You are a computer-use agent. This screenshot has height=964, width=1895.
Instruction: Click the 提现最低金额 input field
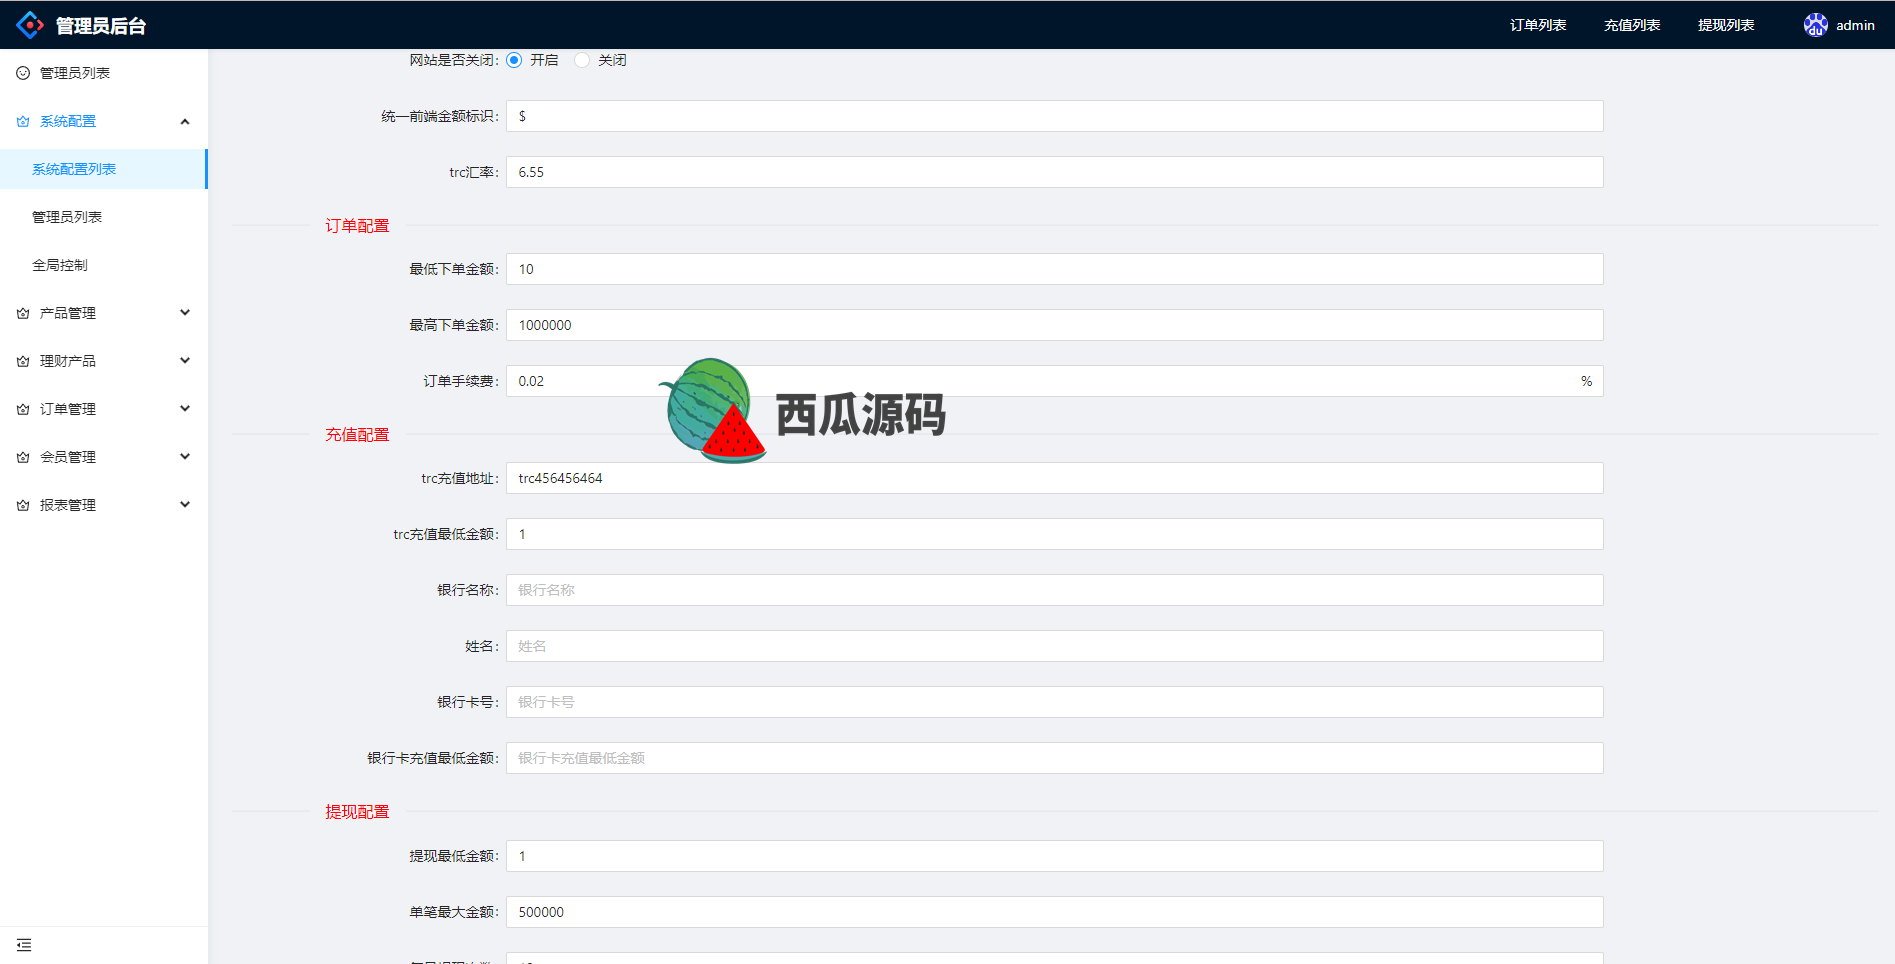pos(1055,856)
